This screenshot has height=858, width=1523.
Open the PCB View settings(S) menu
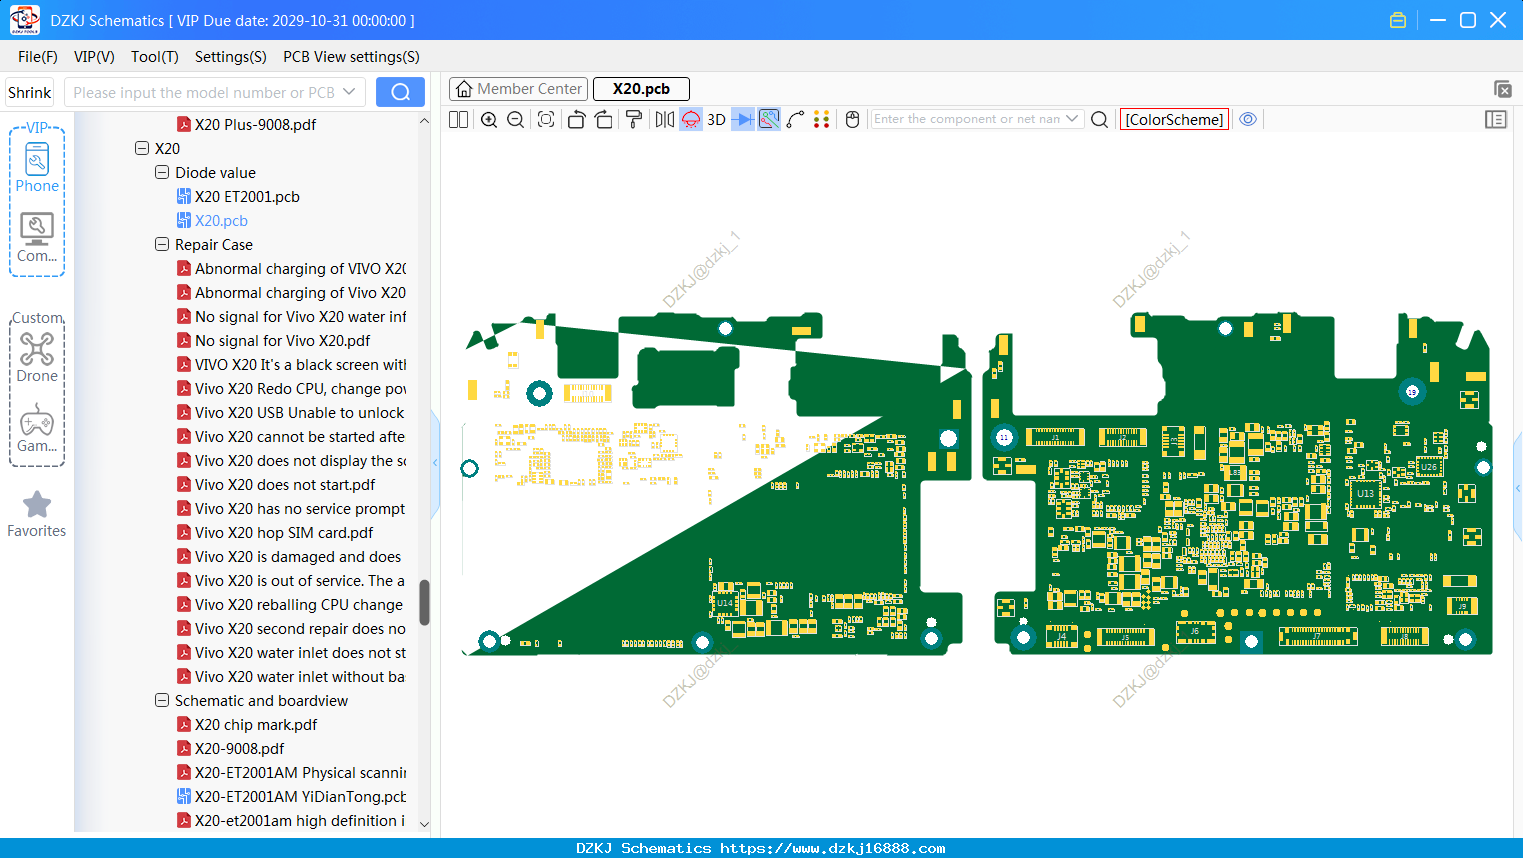pyautogui.click(x=351, y=57)
